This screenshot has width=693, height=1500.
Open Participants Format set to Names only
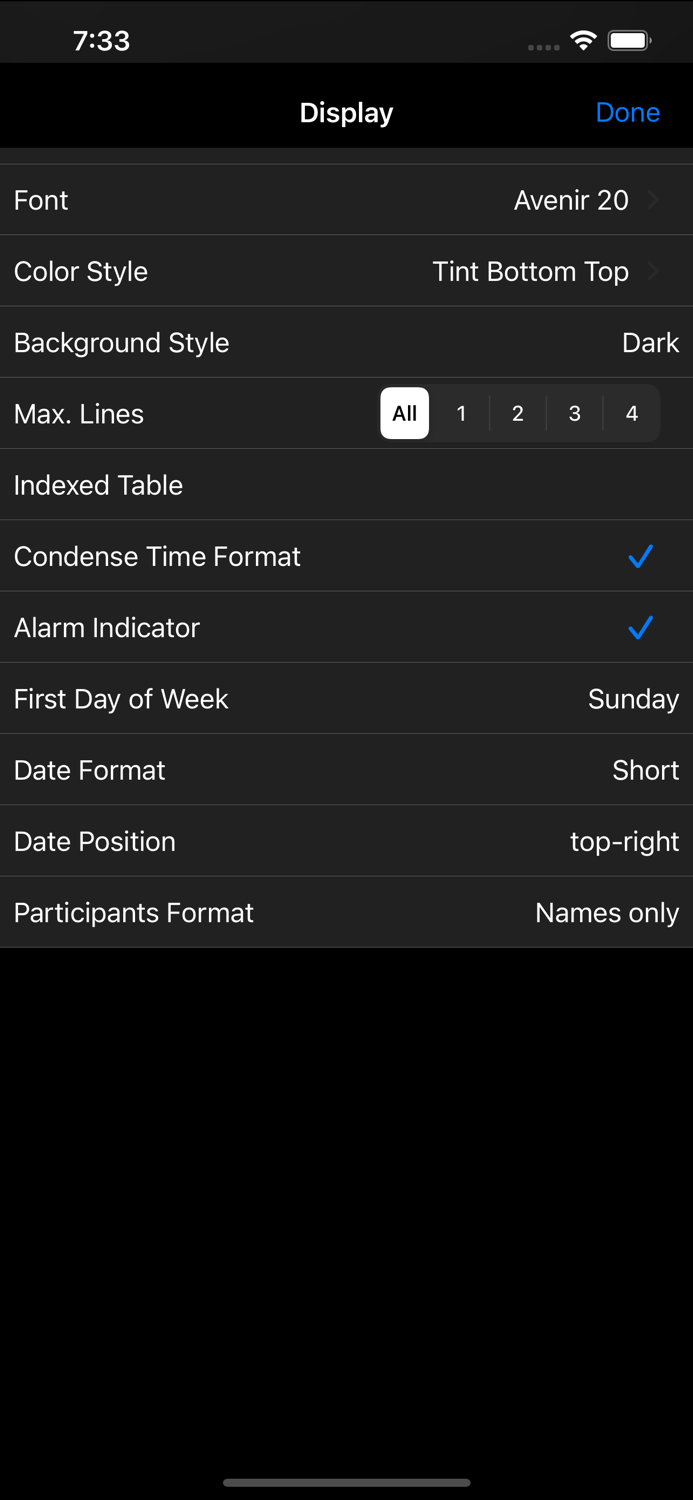[346, 912]
